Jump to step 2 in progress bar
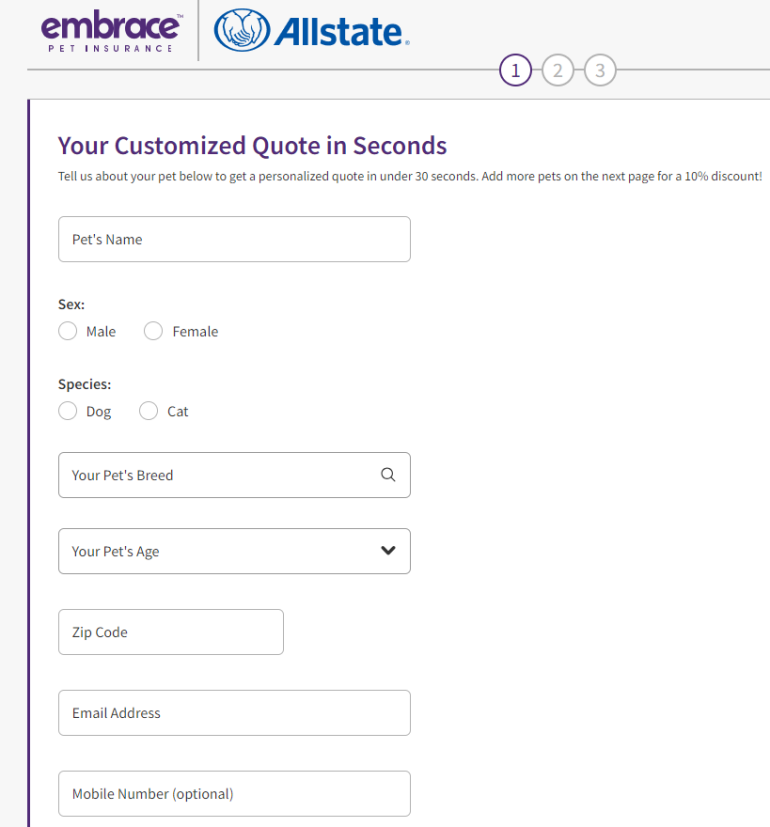This screenshot has height=827, width=770. tap(557, 70)
